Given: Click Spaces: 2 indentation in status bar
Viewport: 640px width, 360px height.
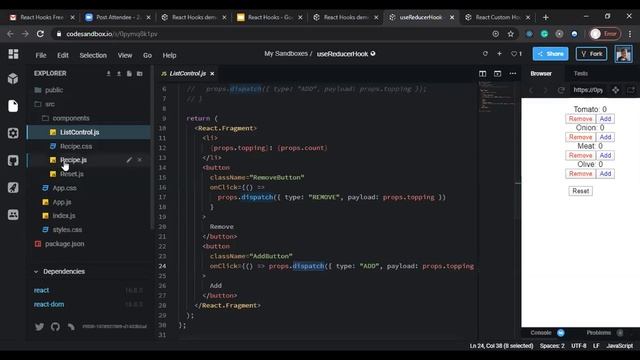Looking at the screenshot, I should 552,346.
